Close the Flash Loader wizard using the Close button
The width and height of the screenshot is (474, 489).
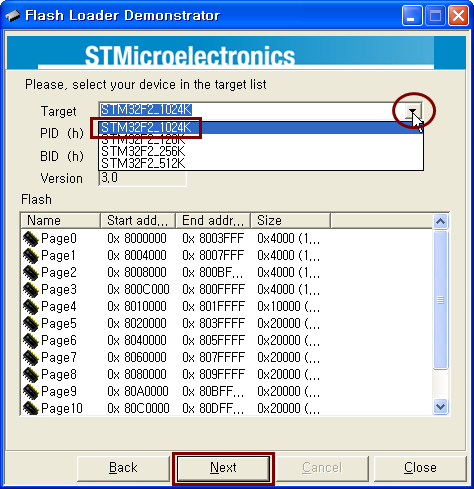click(420, 468)
